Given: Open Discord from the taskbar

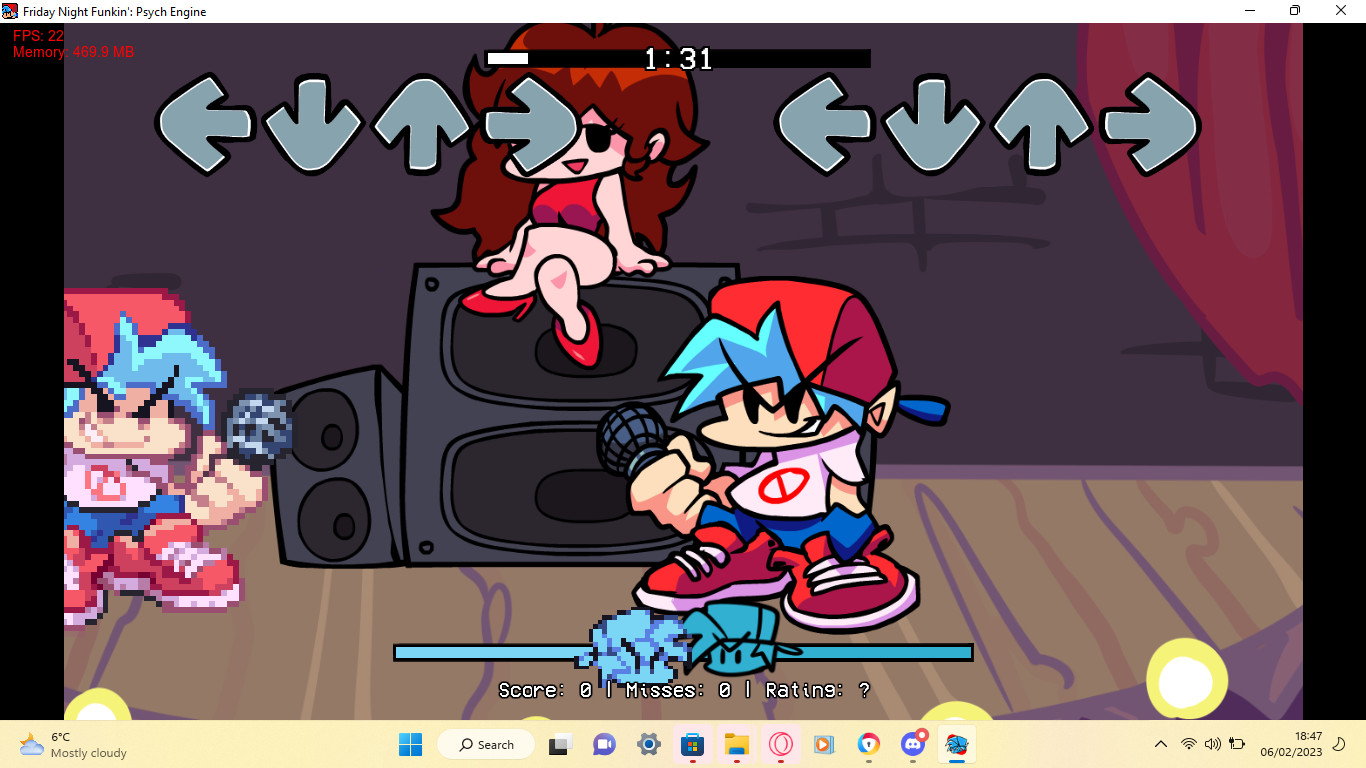Looking at the screenshot, I should [912, 744].
